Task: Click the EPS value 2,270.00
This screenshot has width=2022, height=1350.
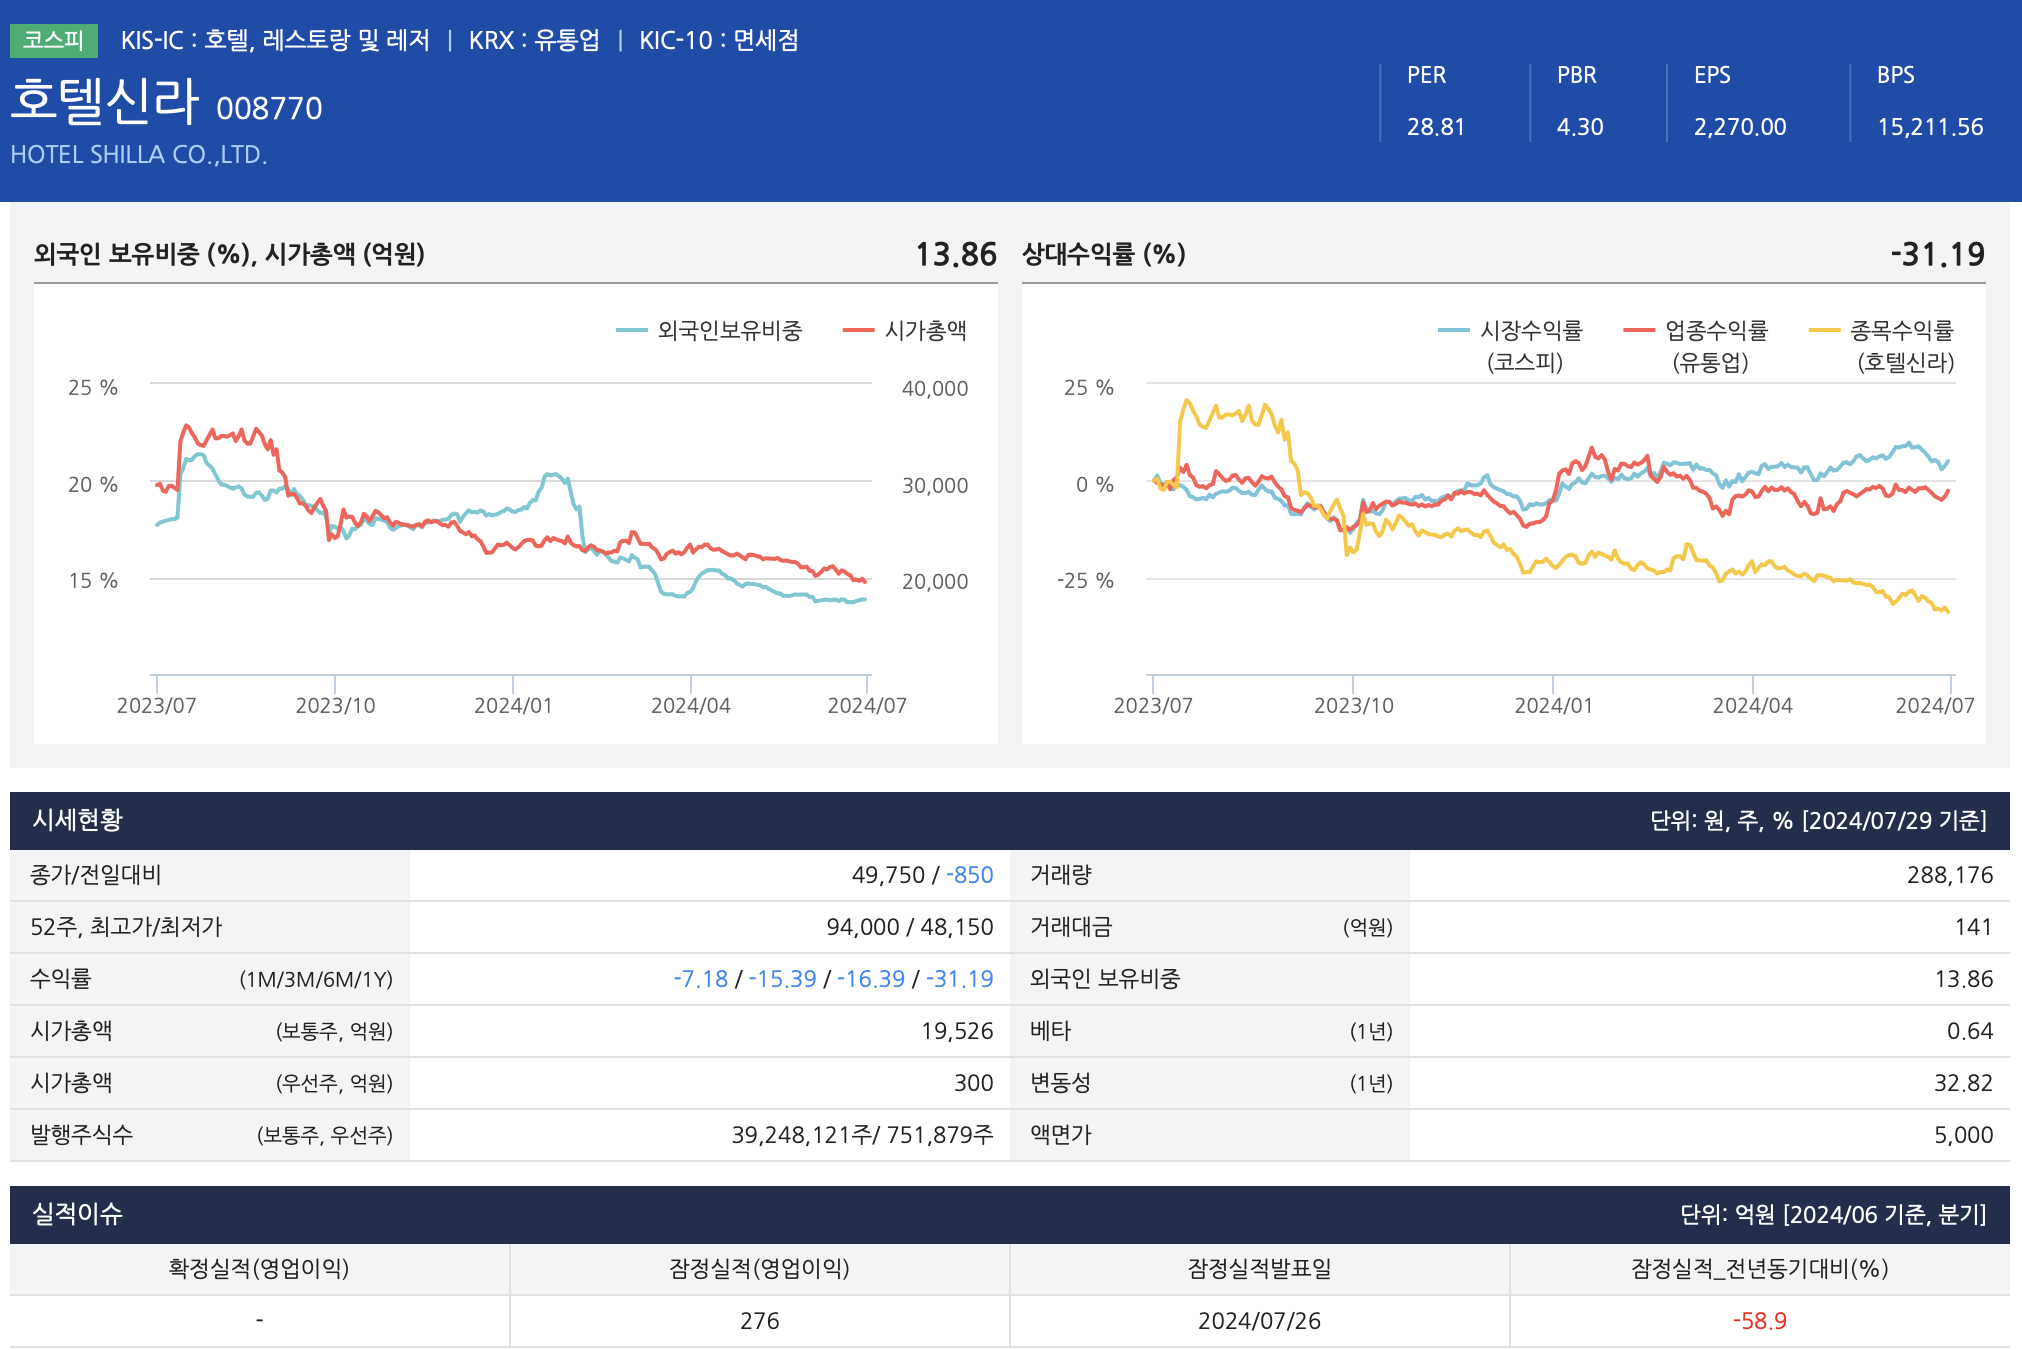Action: [1739, 127]
